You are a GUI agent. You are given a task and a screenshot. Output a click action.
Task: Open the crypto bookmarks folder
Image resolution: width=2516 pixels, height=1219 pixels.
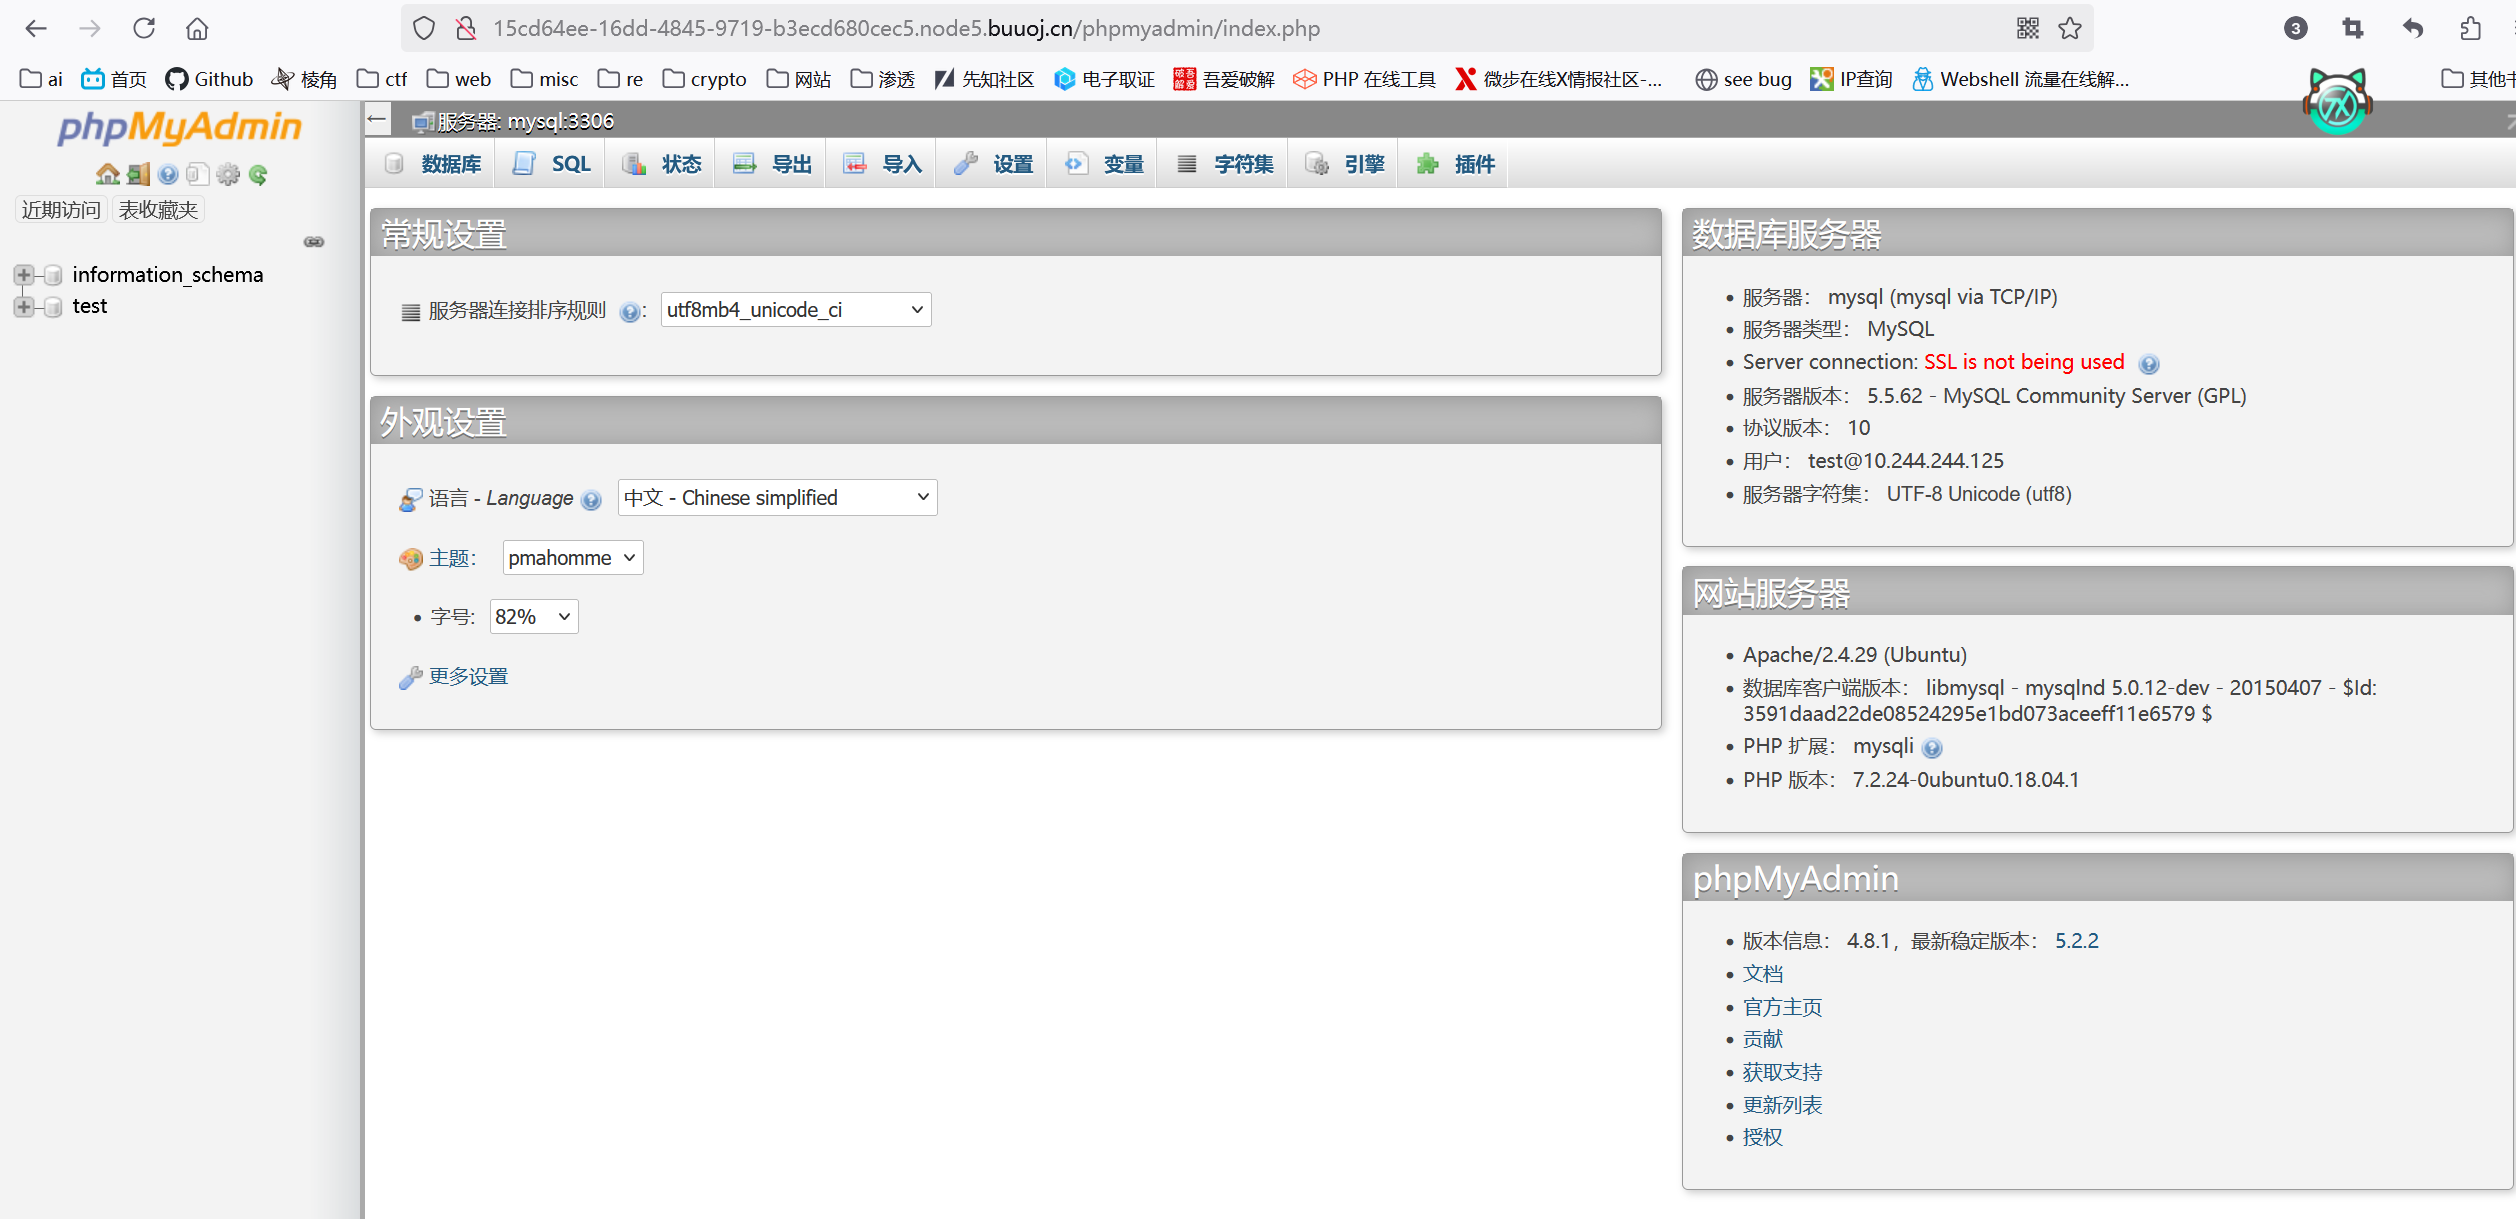(705, 79)
